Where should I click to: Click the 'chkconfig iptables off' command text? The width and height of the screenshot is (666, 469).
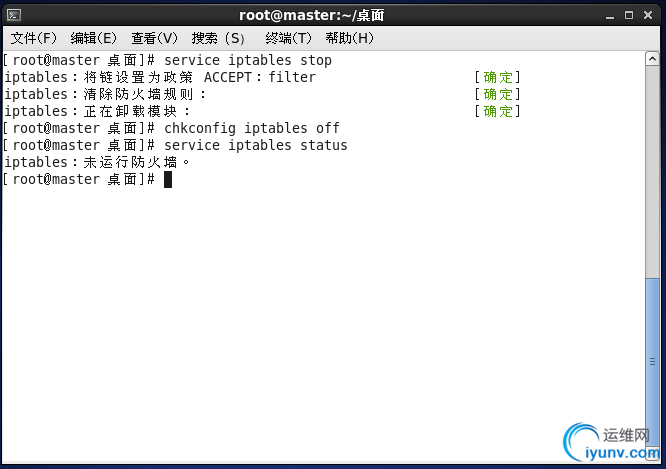[252, 128]
